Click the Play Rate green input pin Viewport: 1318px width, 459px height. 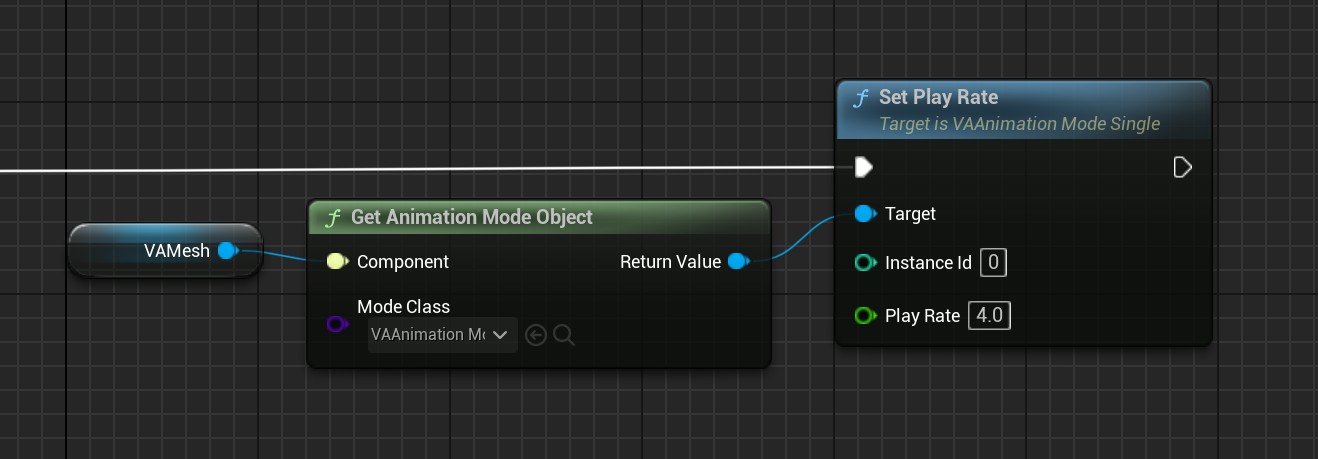[x=866, y=316]
